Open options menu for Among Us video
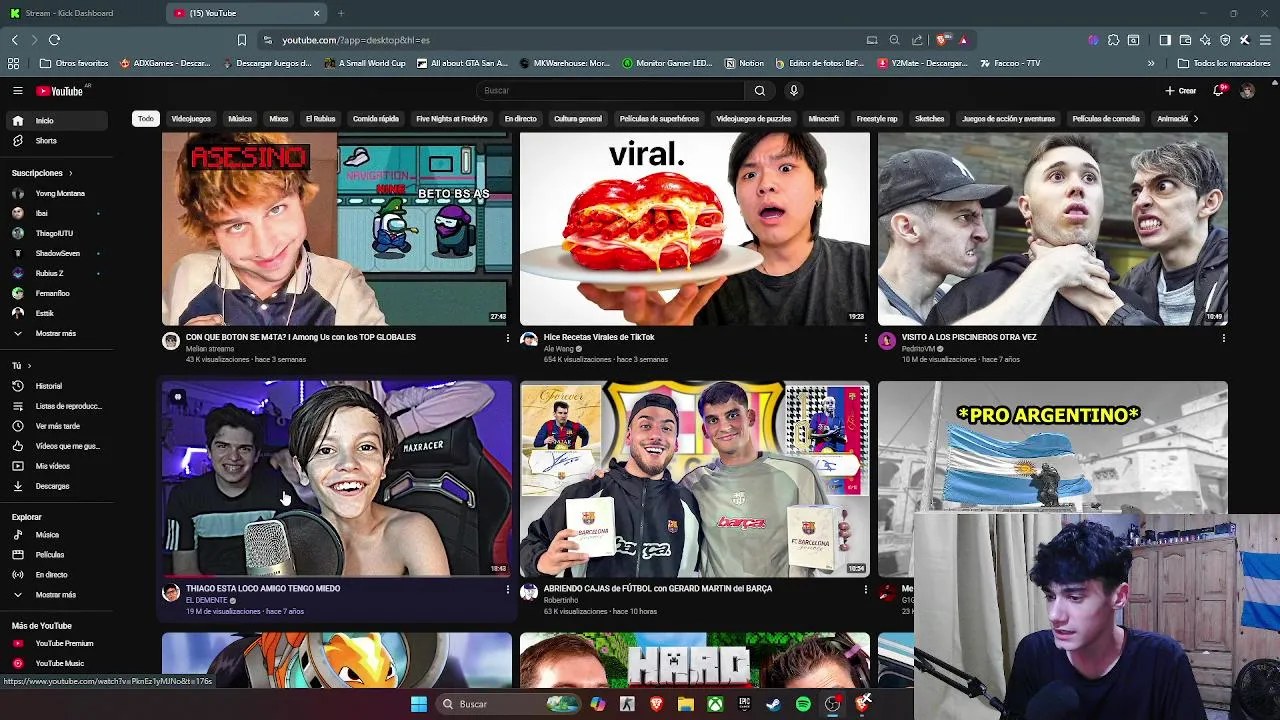Screen dimensions: 1280x720 [507, 338]
